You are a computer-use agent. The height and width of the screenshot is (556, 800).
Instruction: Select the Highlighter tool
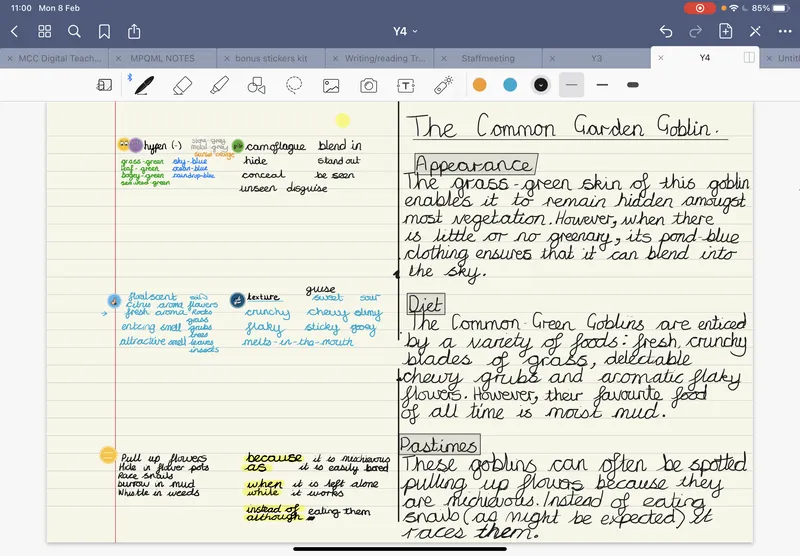(219, 85)
